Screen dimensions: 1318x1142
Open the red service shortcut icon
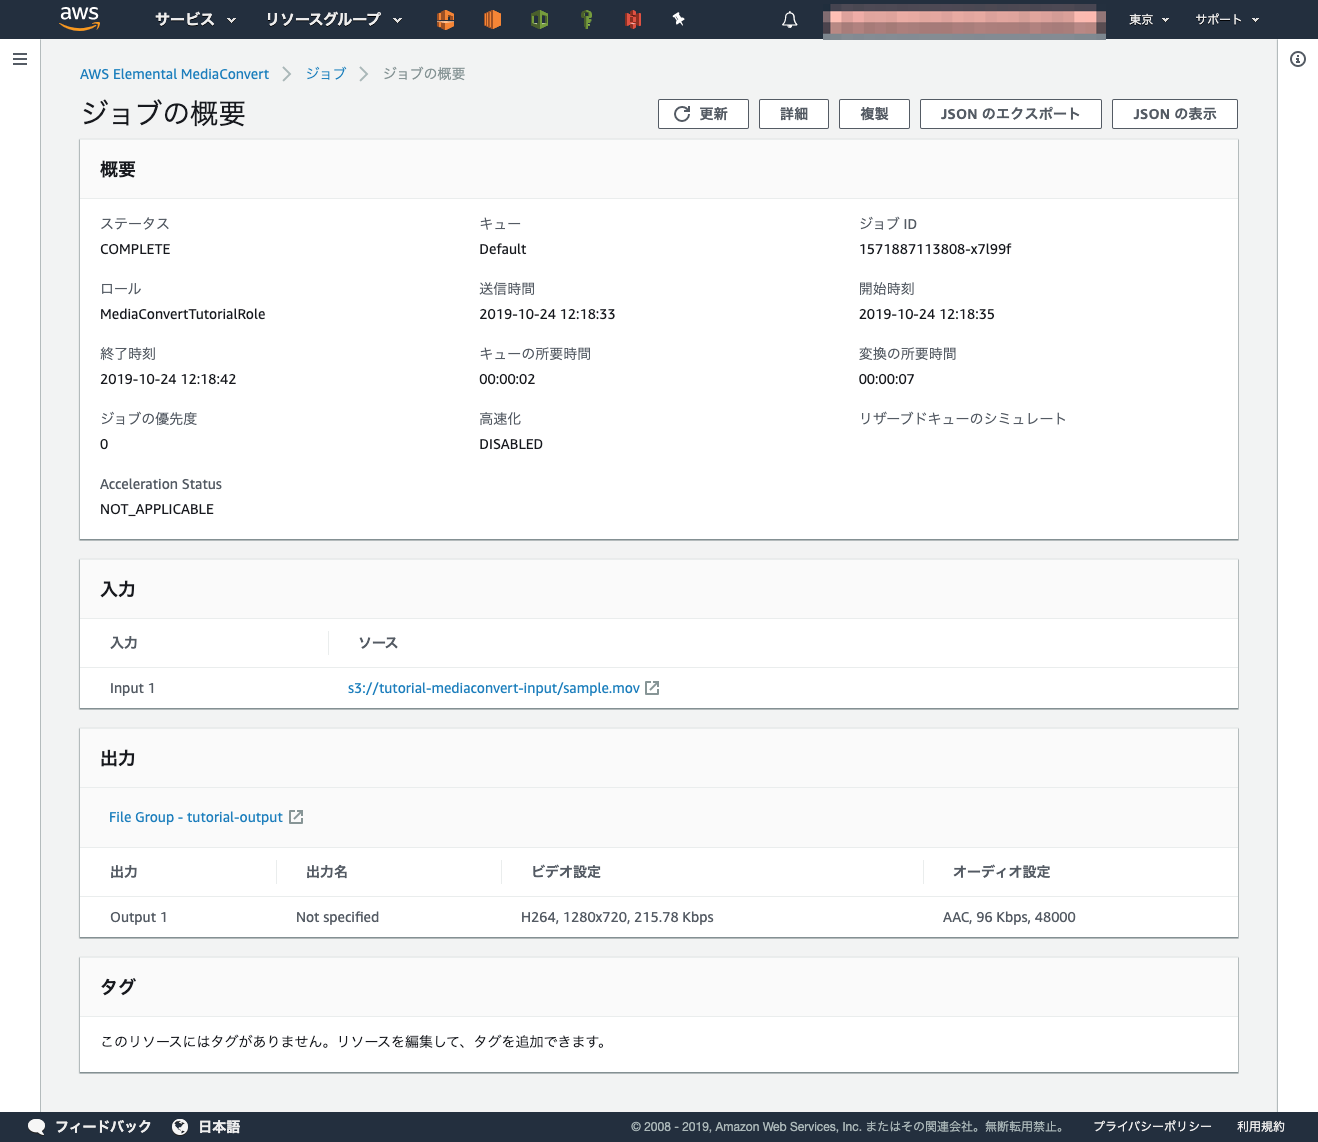(x=633, y=19)
